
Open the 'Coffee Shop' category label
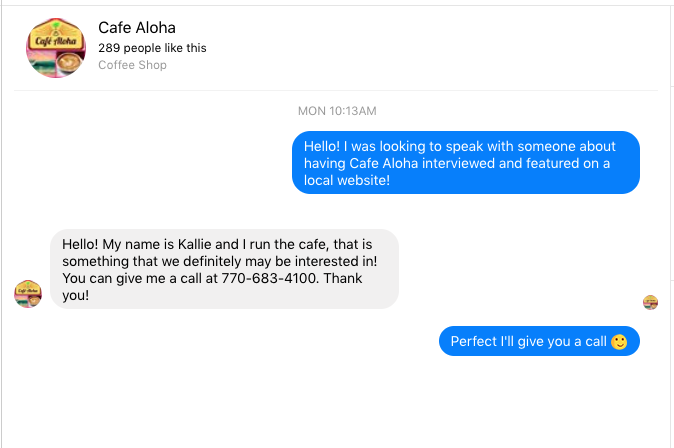[132, 65]
